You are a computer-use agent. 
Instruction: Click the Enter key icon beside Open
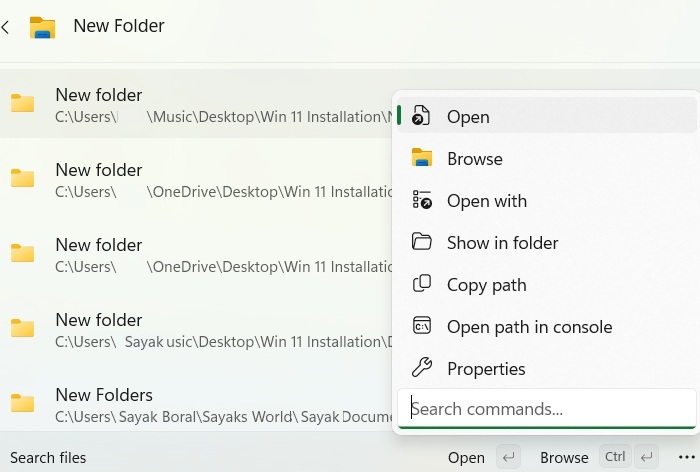pos(508,457)
